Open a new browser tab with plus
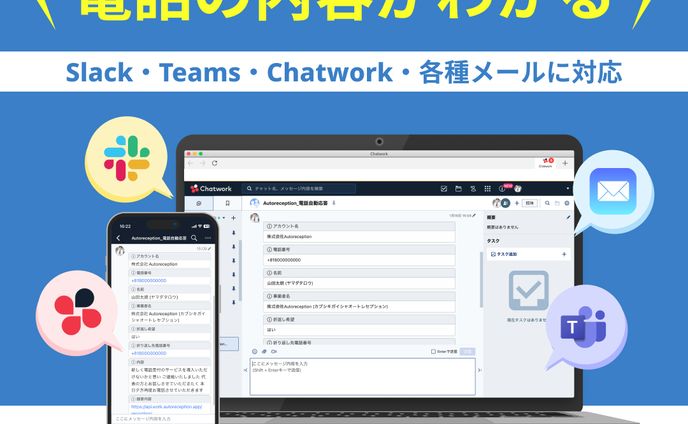 (x=565, y=163)
